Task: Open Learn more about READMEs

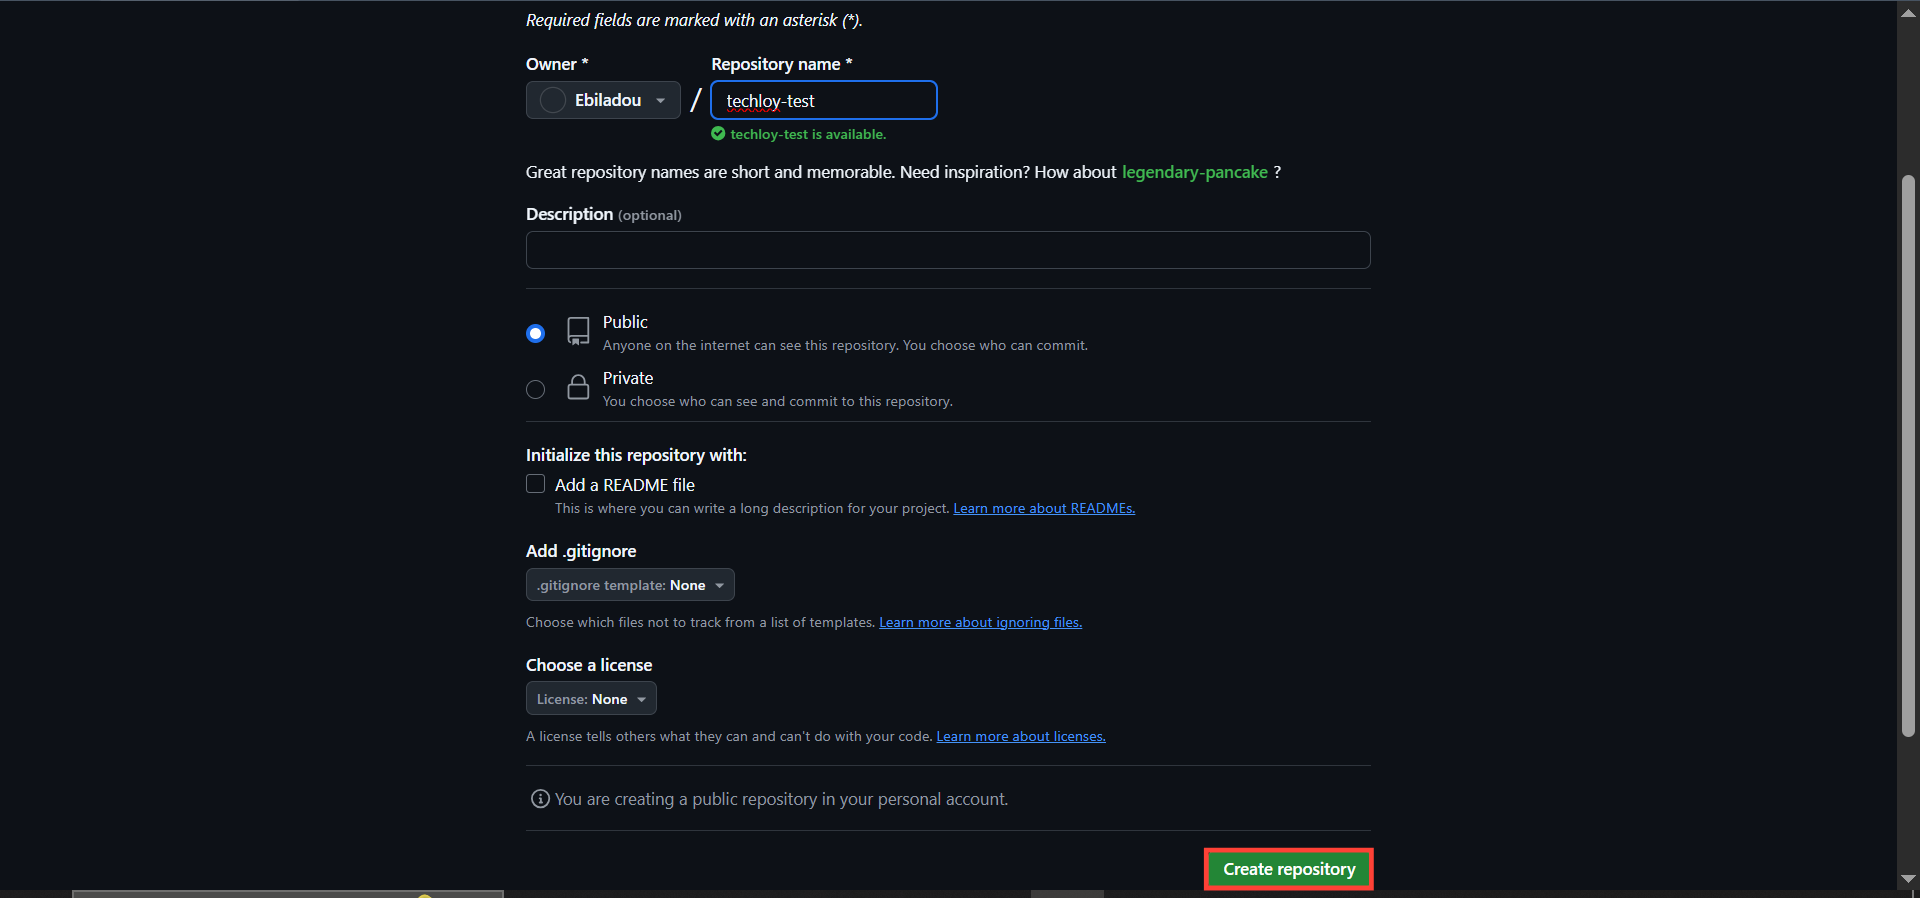Action: point(1043,508)
